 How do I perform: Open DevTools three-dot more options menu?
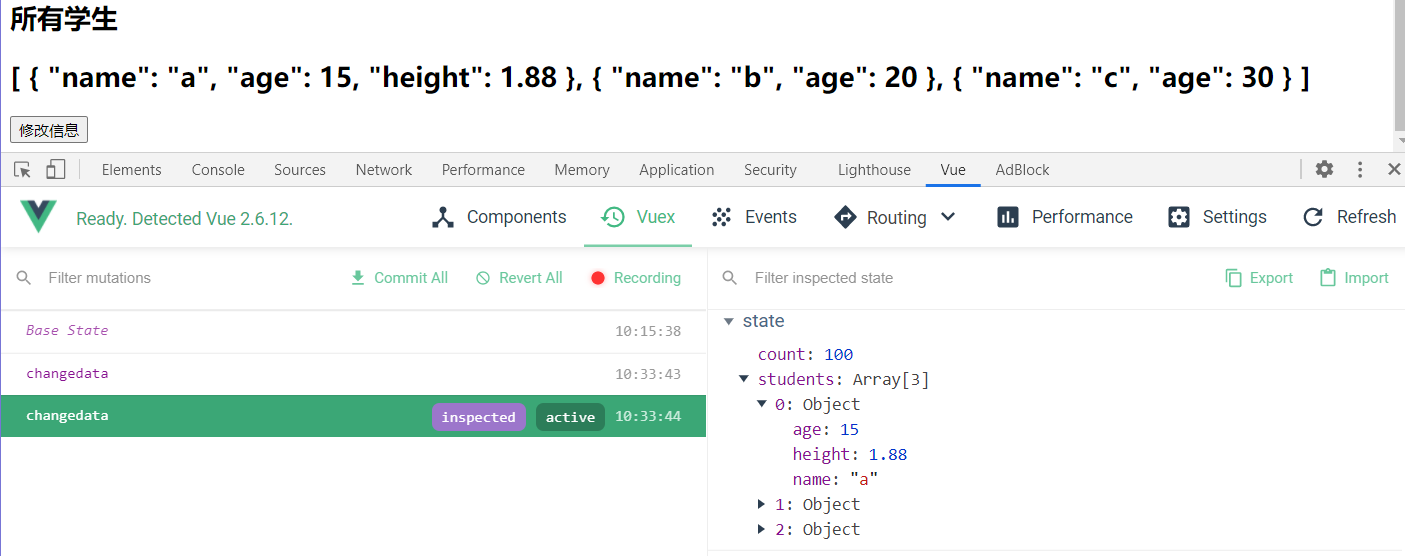click(x=1360, y=170)
